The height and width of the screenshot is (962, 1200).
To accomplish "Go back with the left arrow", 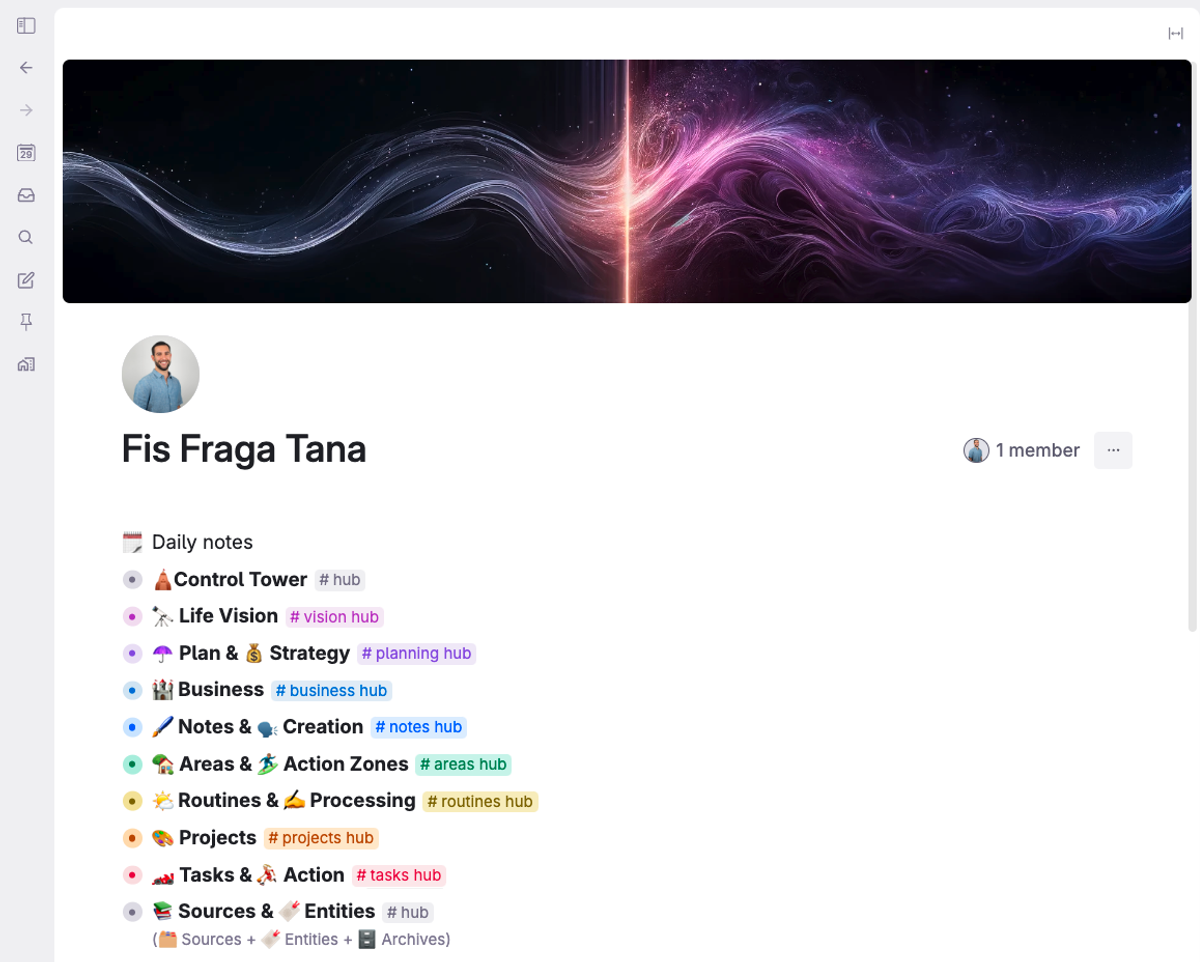I will [26, 68].
